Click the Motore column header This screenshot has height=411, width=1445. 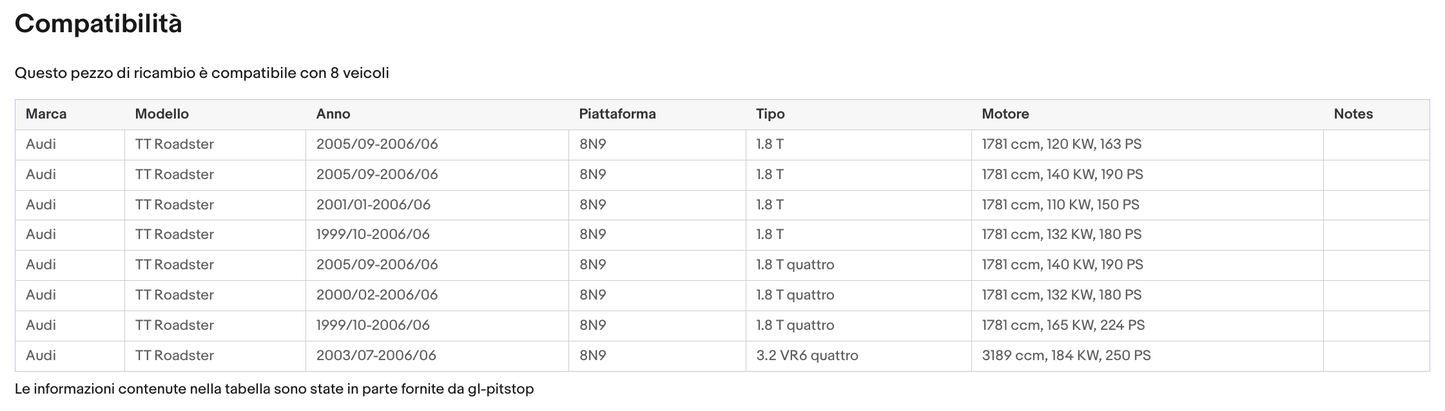(x=1005, y=114)
